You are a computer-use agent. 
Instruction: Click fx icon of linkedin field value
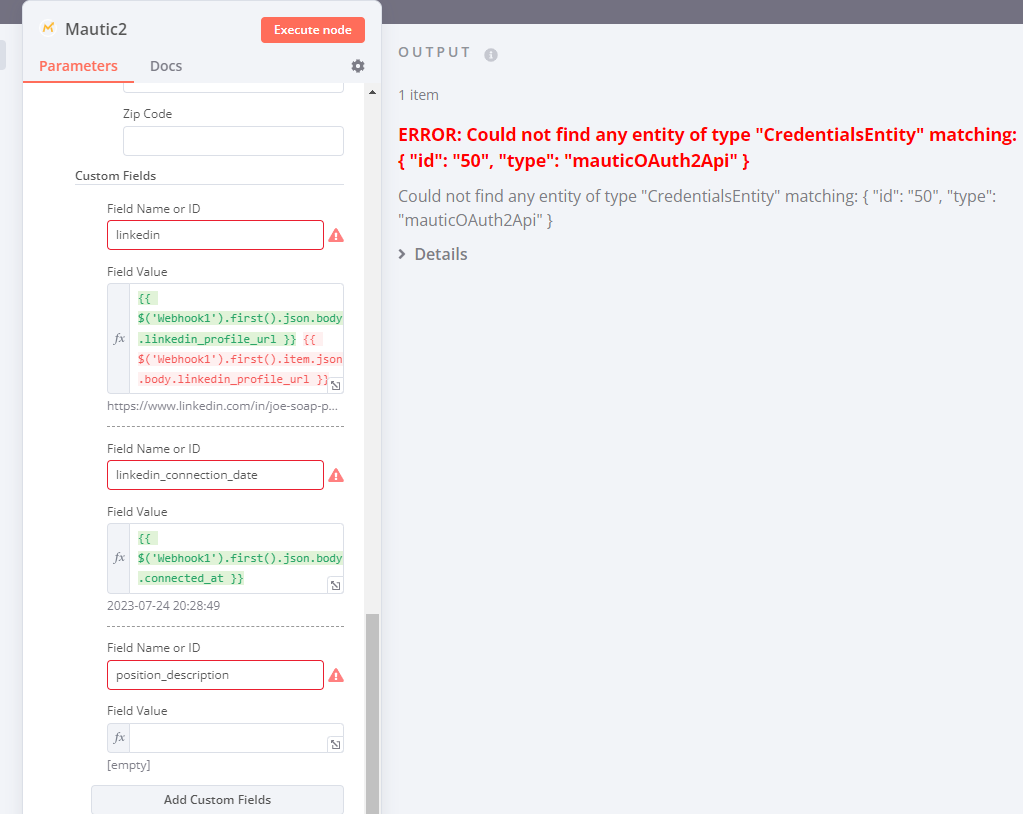[x=119, y=339]
